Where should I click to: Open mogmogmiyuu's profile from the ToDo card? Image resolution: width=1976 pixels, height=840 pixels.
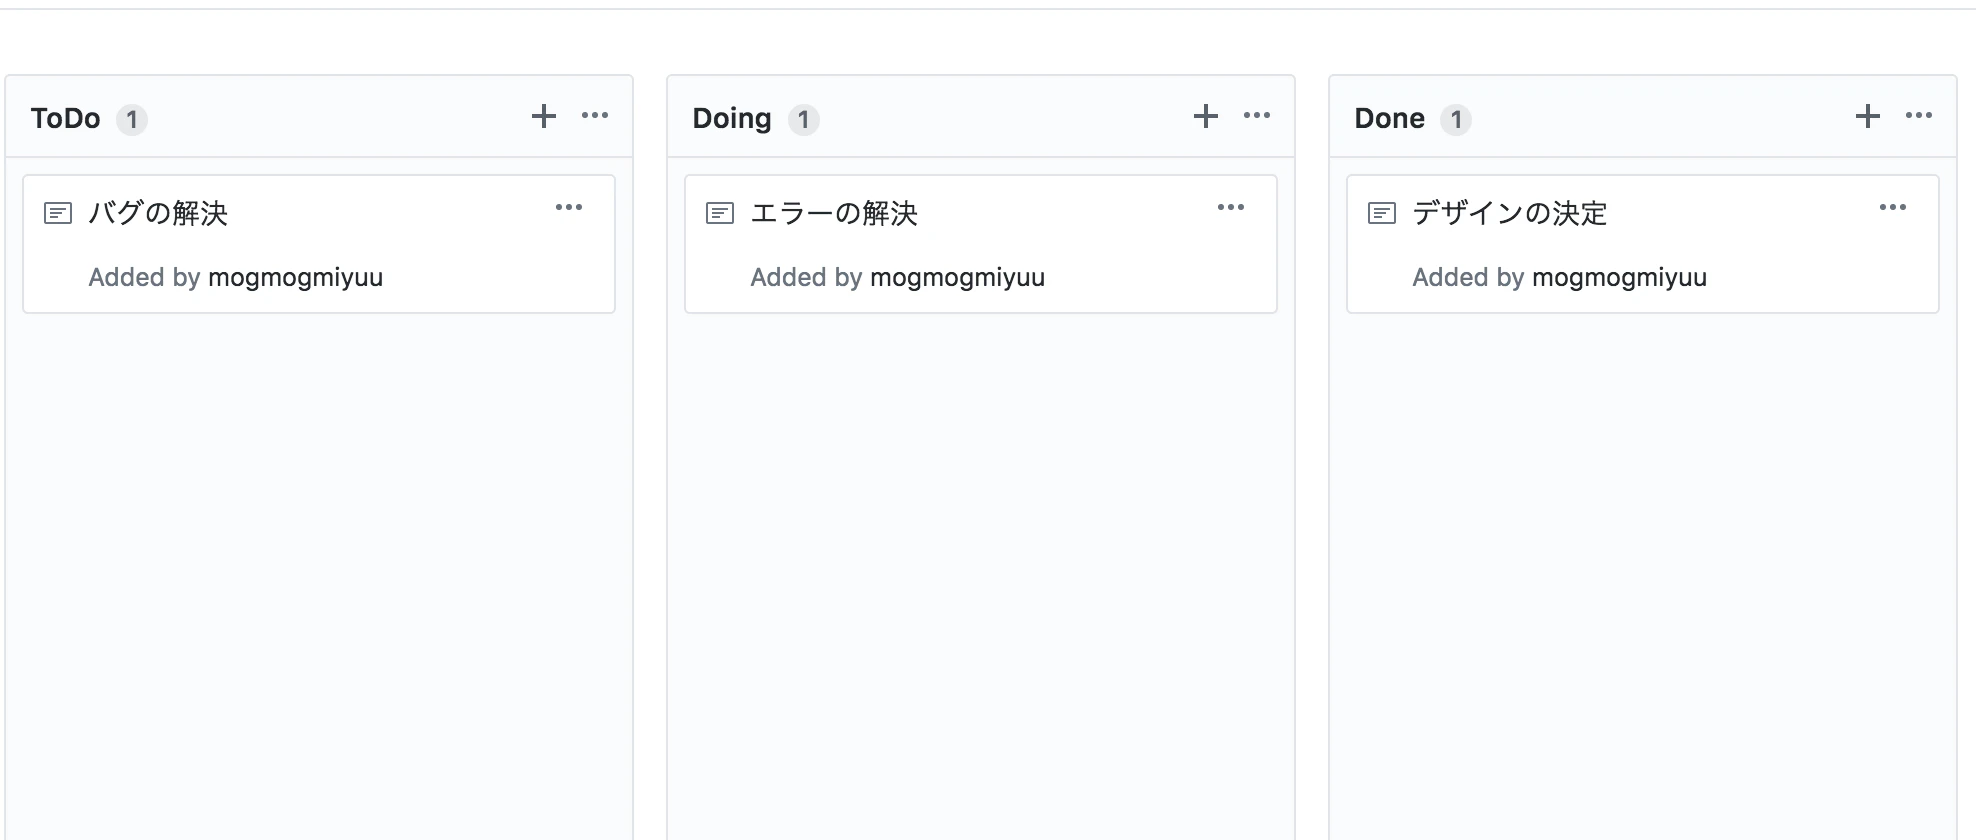point(296,278)
